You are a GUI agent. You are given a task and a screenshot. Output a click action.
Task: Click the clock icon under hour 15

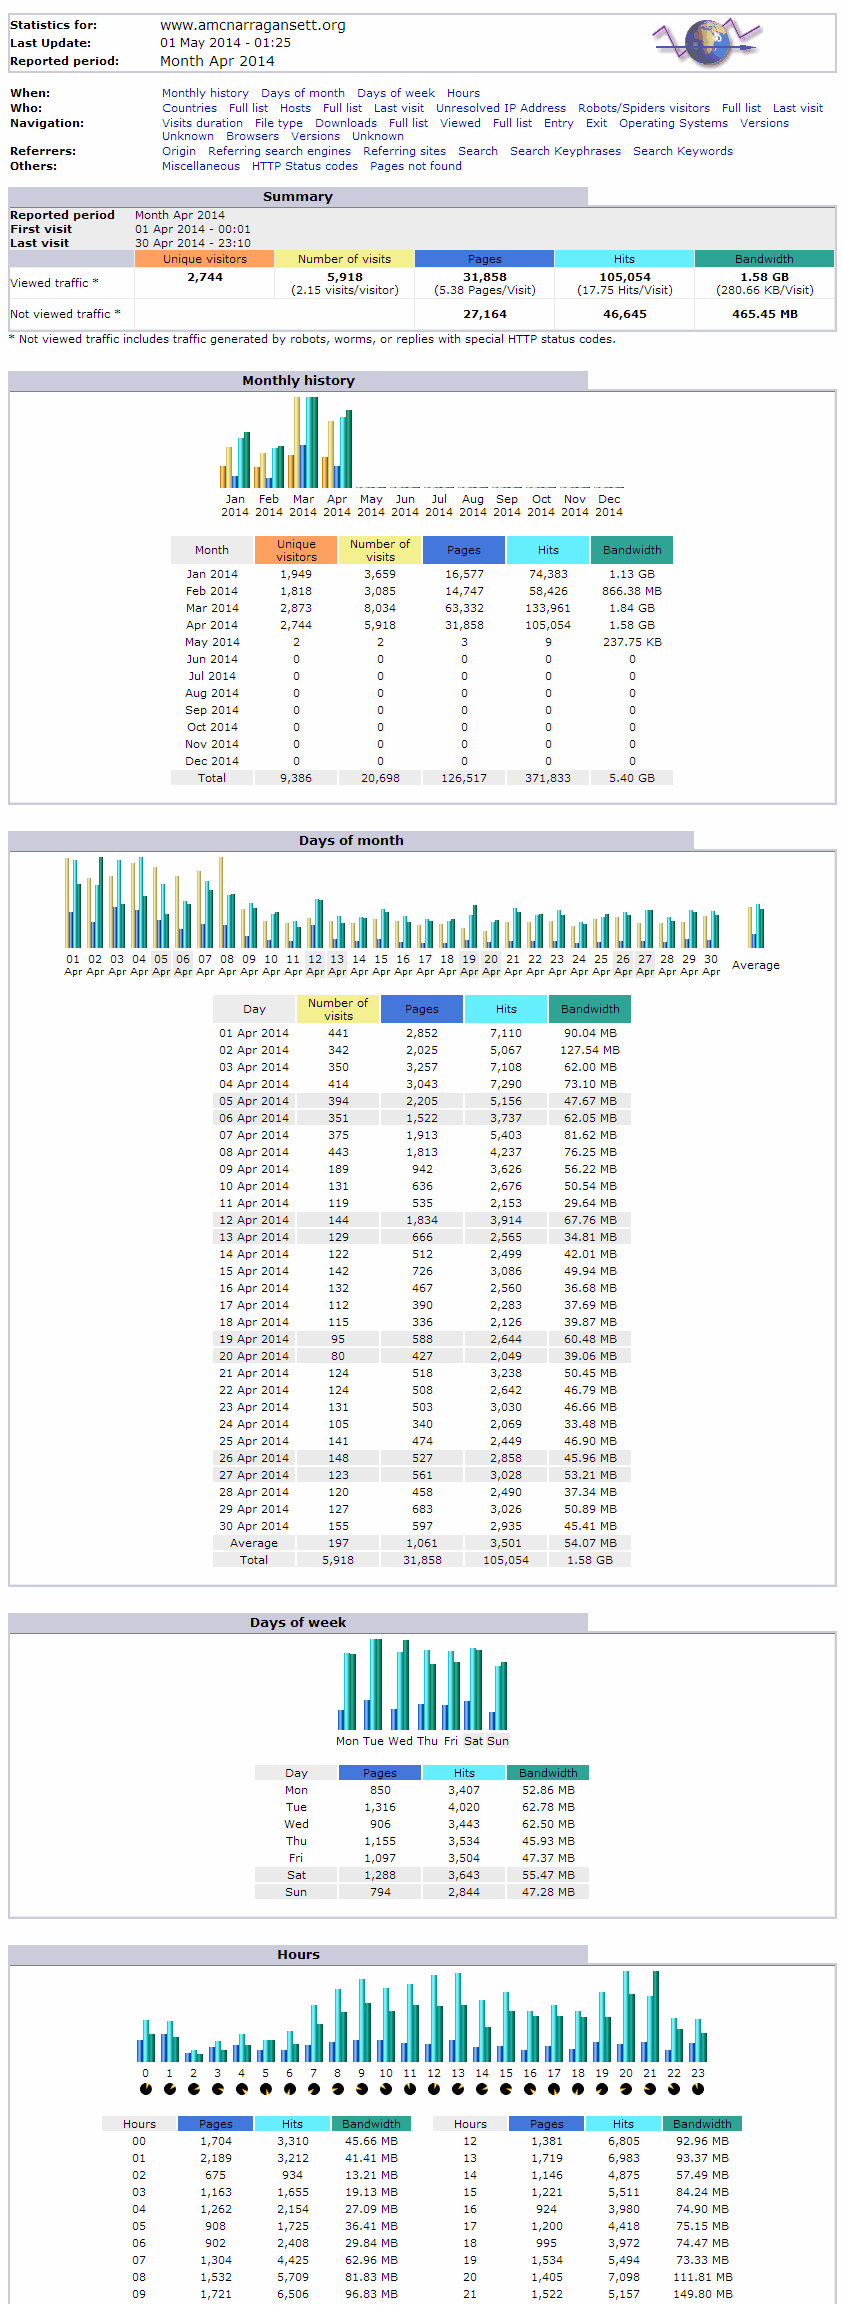point(506,2088)
